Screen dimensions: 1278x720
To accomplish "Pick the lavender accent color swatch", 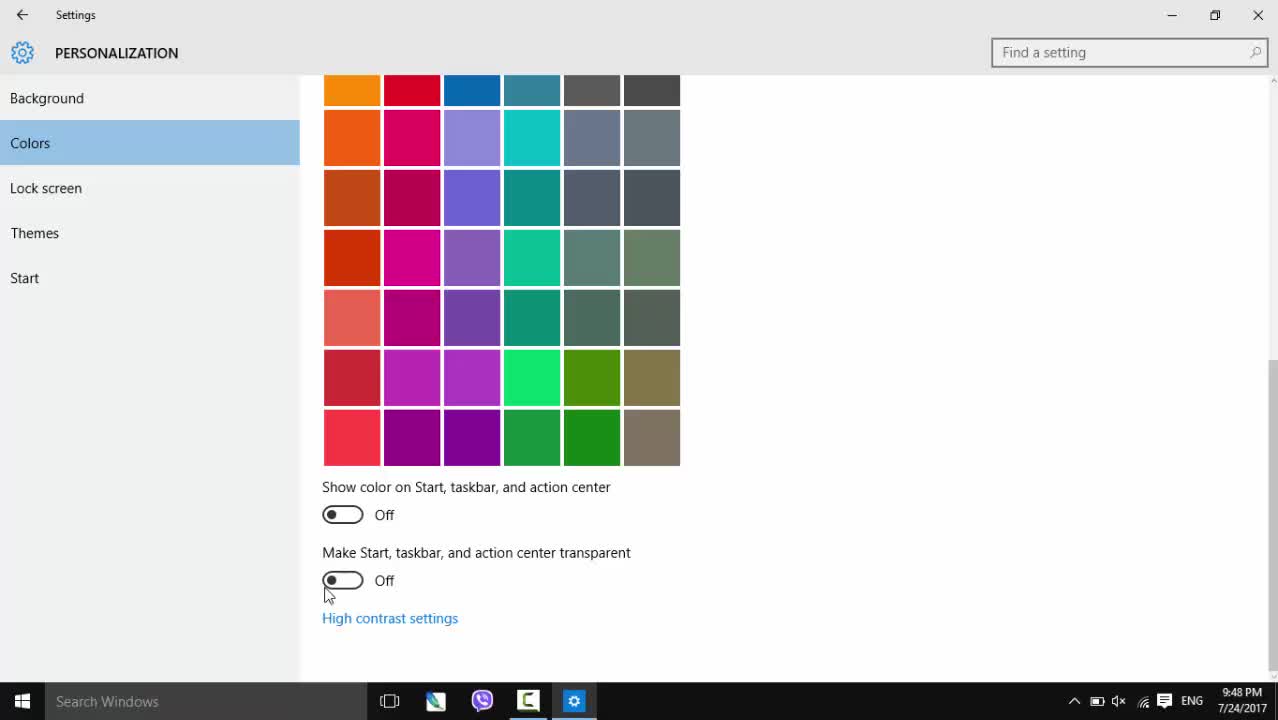I will pyautogui.click(x=472, y=138).
